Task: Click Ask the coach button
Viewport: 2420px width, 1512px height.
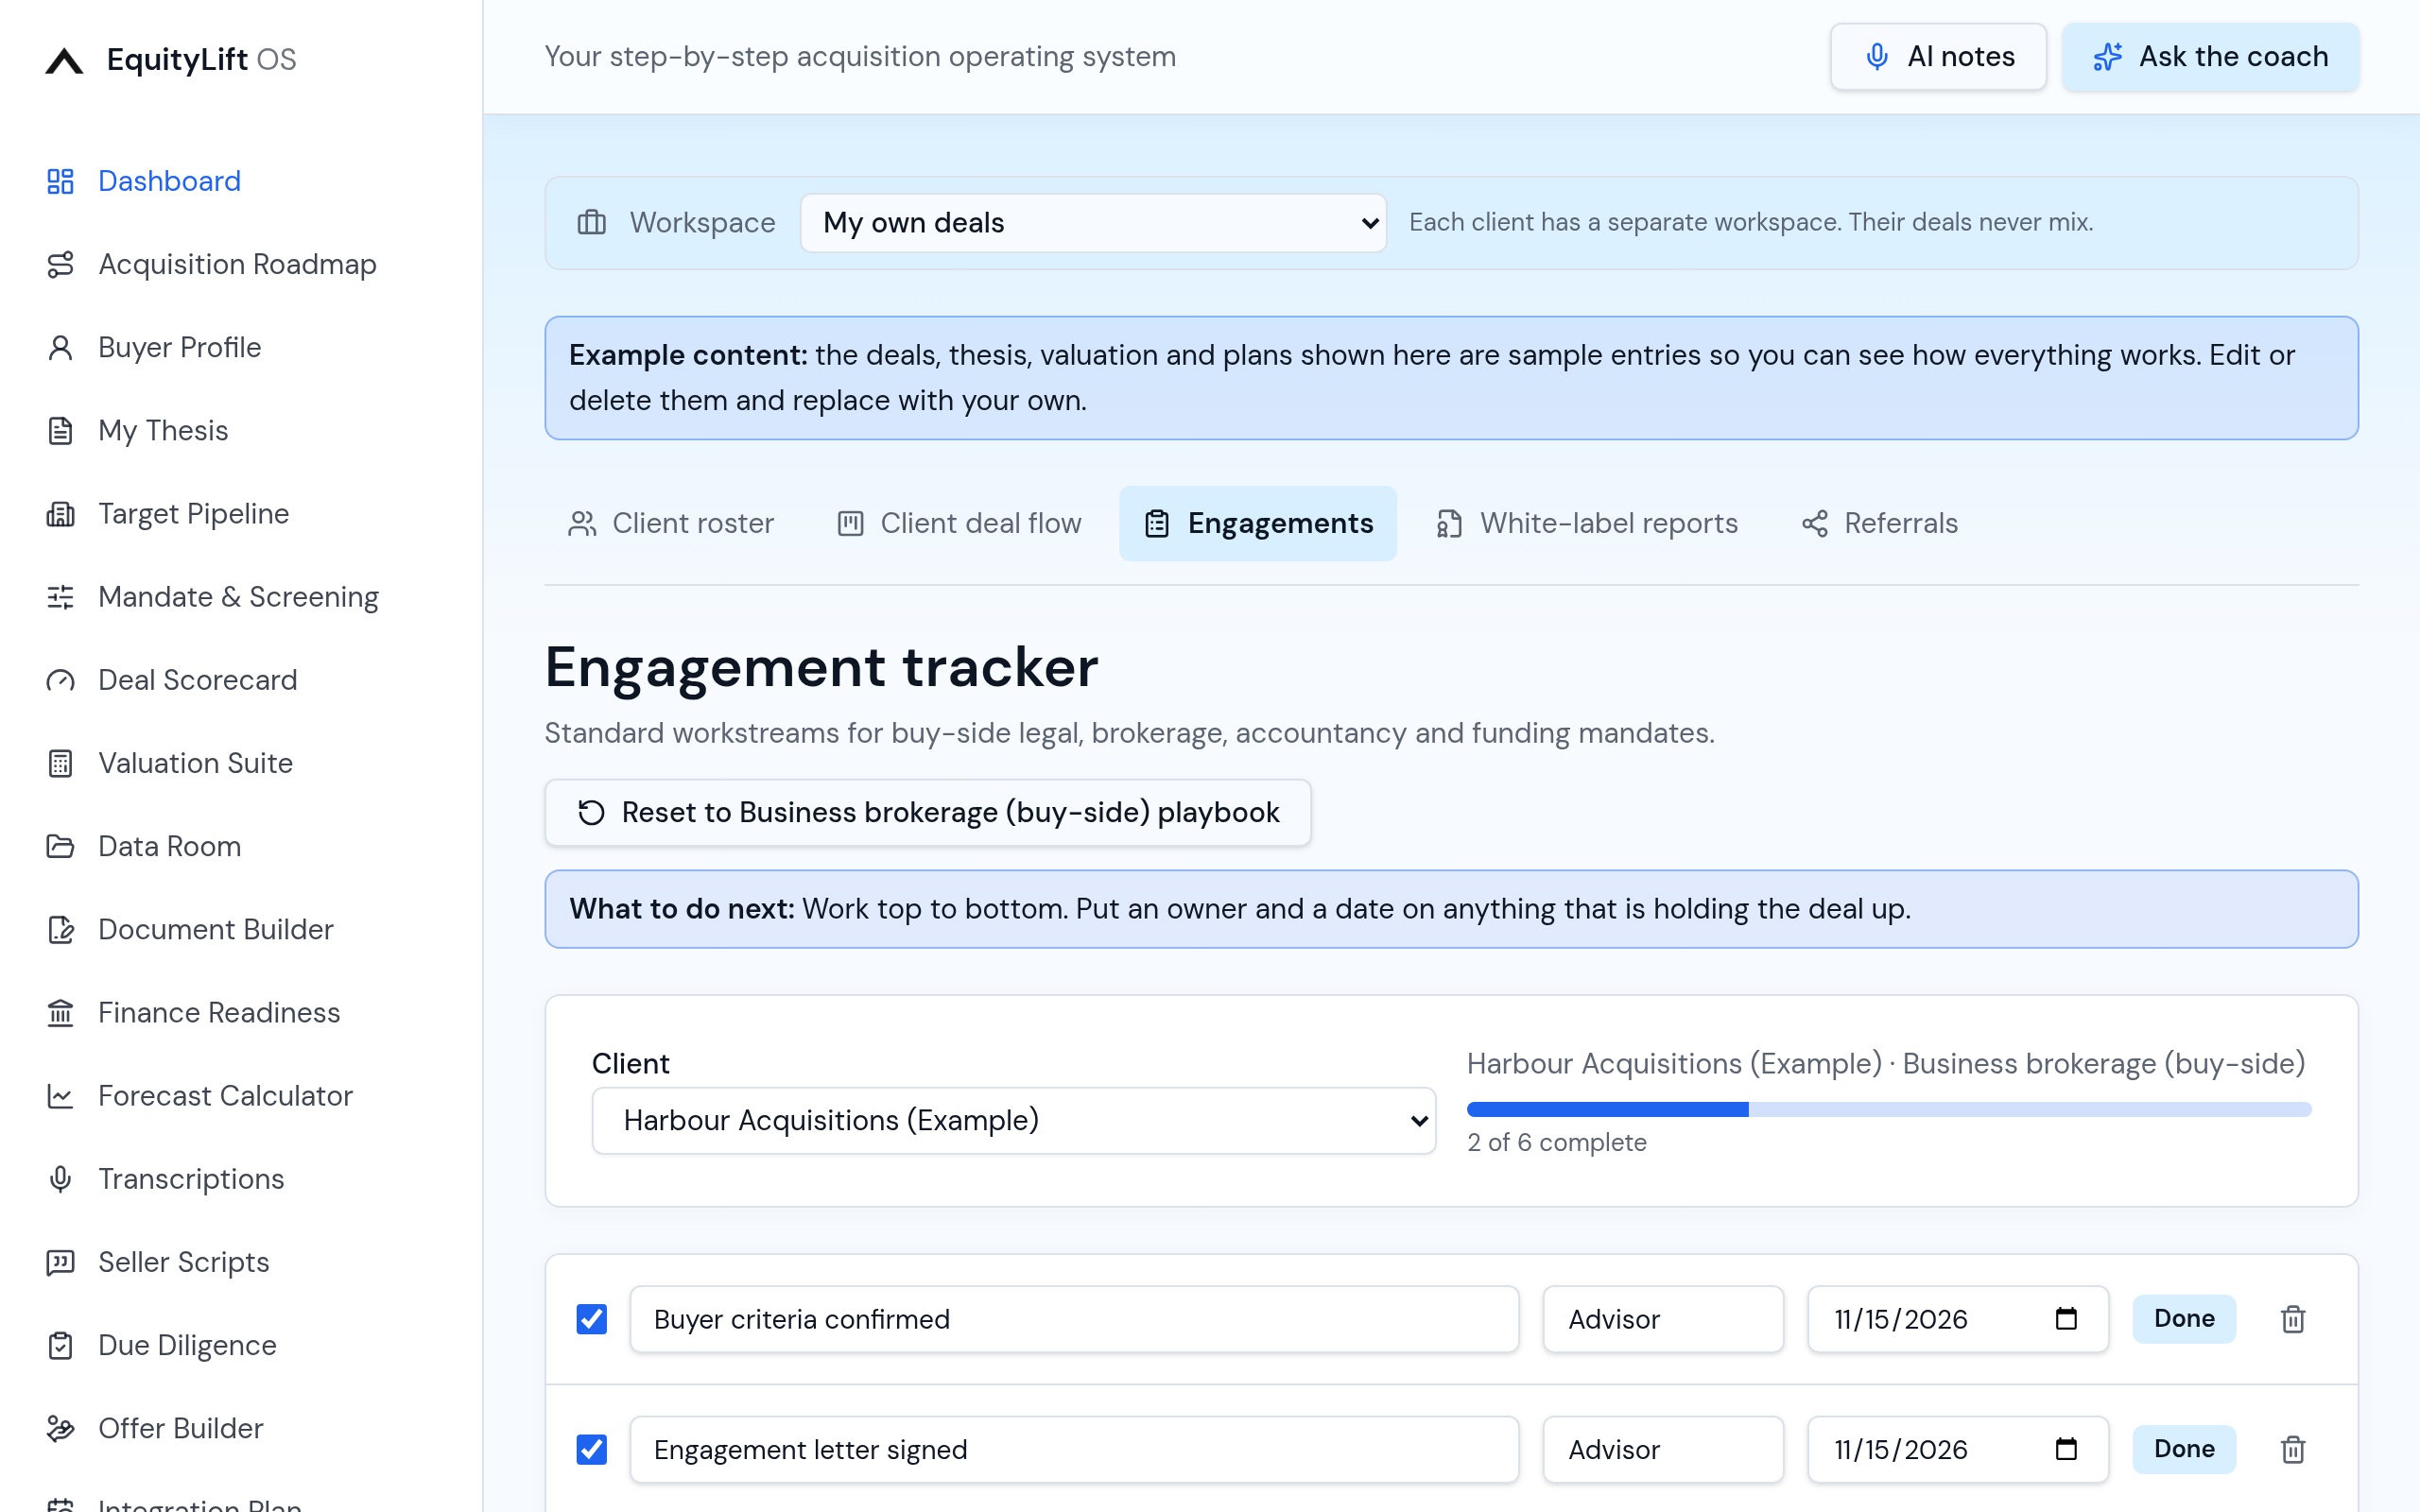Action: click(2211, 57)
